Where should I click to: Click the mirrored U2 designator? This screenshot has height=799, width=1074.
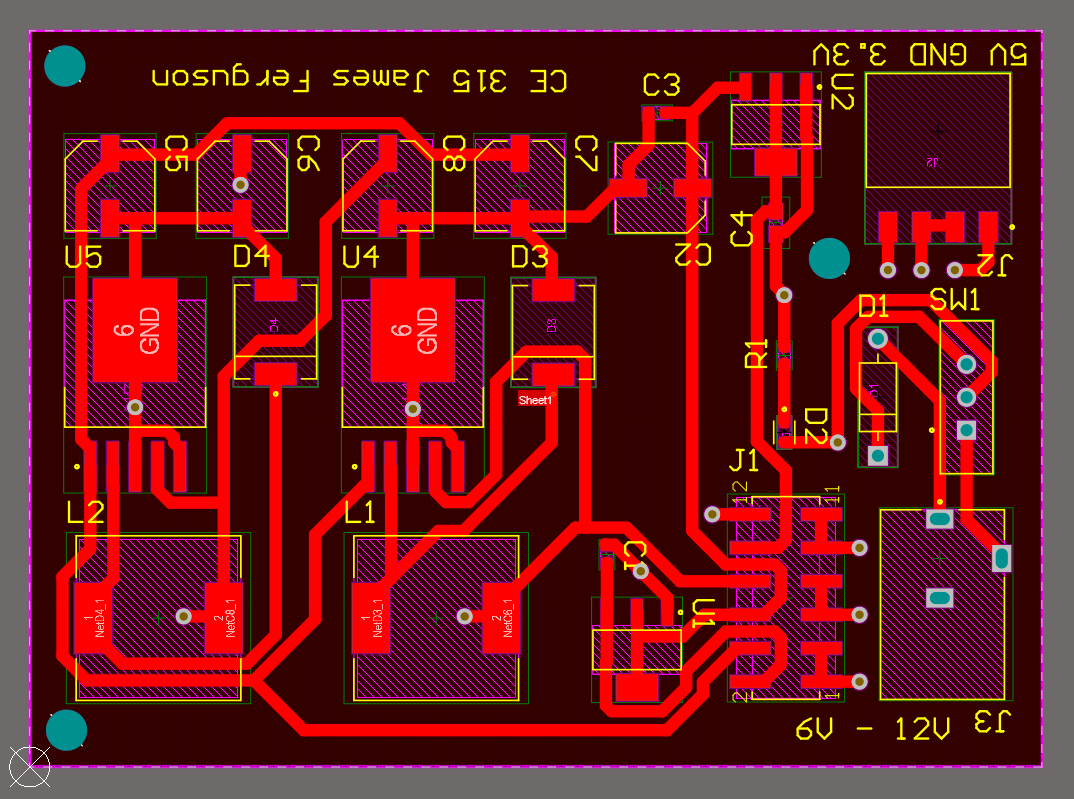coord(842,92)
